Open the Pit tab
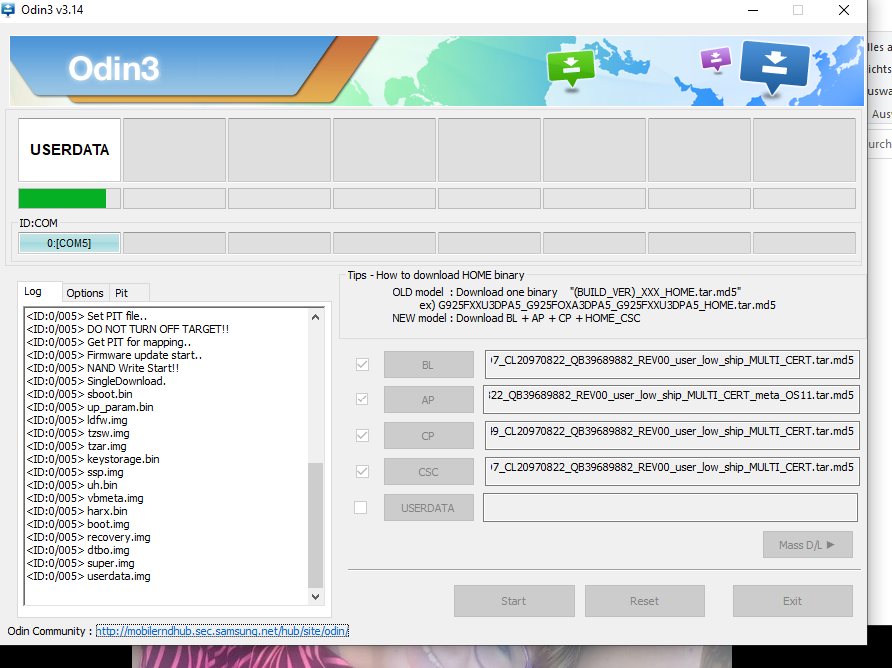The image size is (892, 668). pos(129,292)
